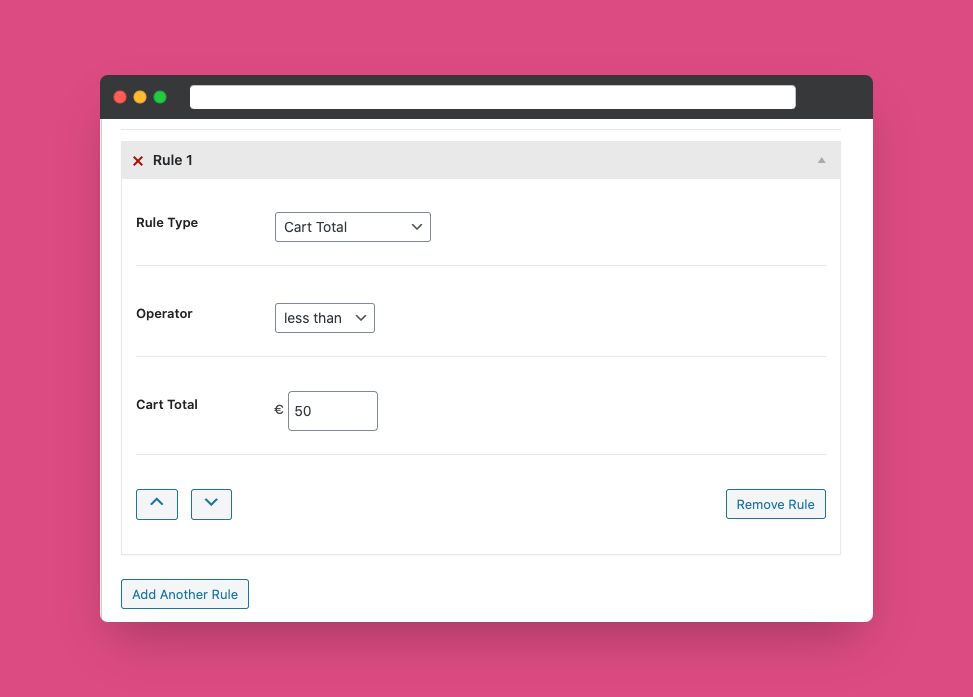Click the Rule Type label
The width and height of the screenshot is (973, 697).
click(x=167, y=223)
